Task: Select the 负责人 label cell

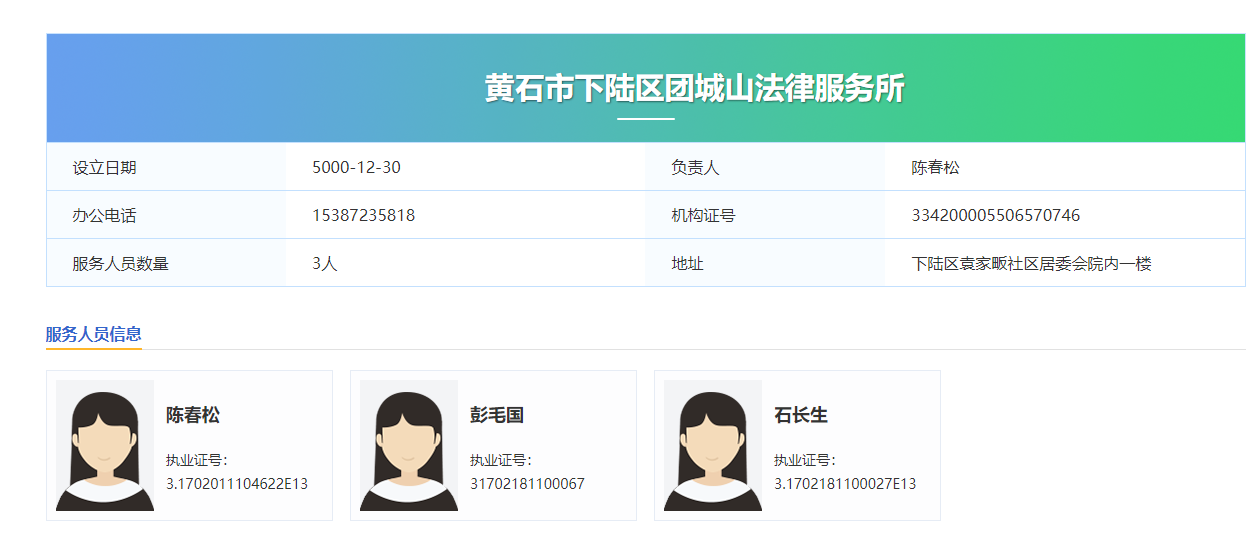Action: coord(765,167)
